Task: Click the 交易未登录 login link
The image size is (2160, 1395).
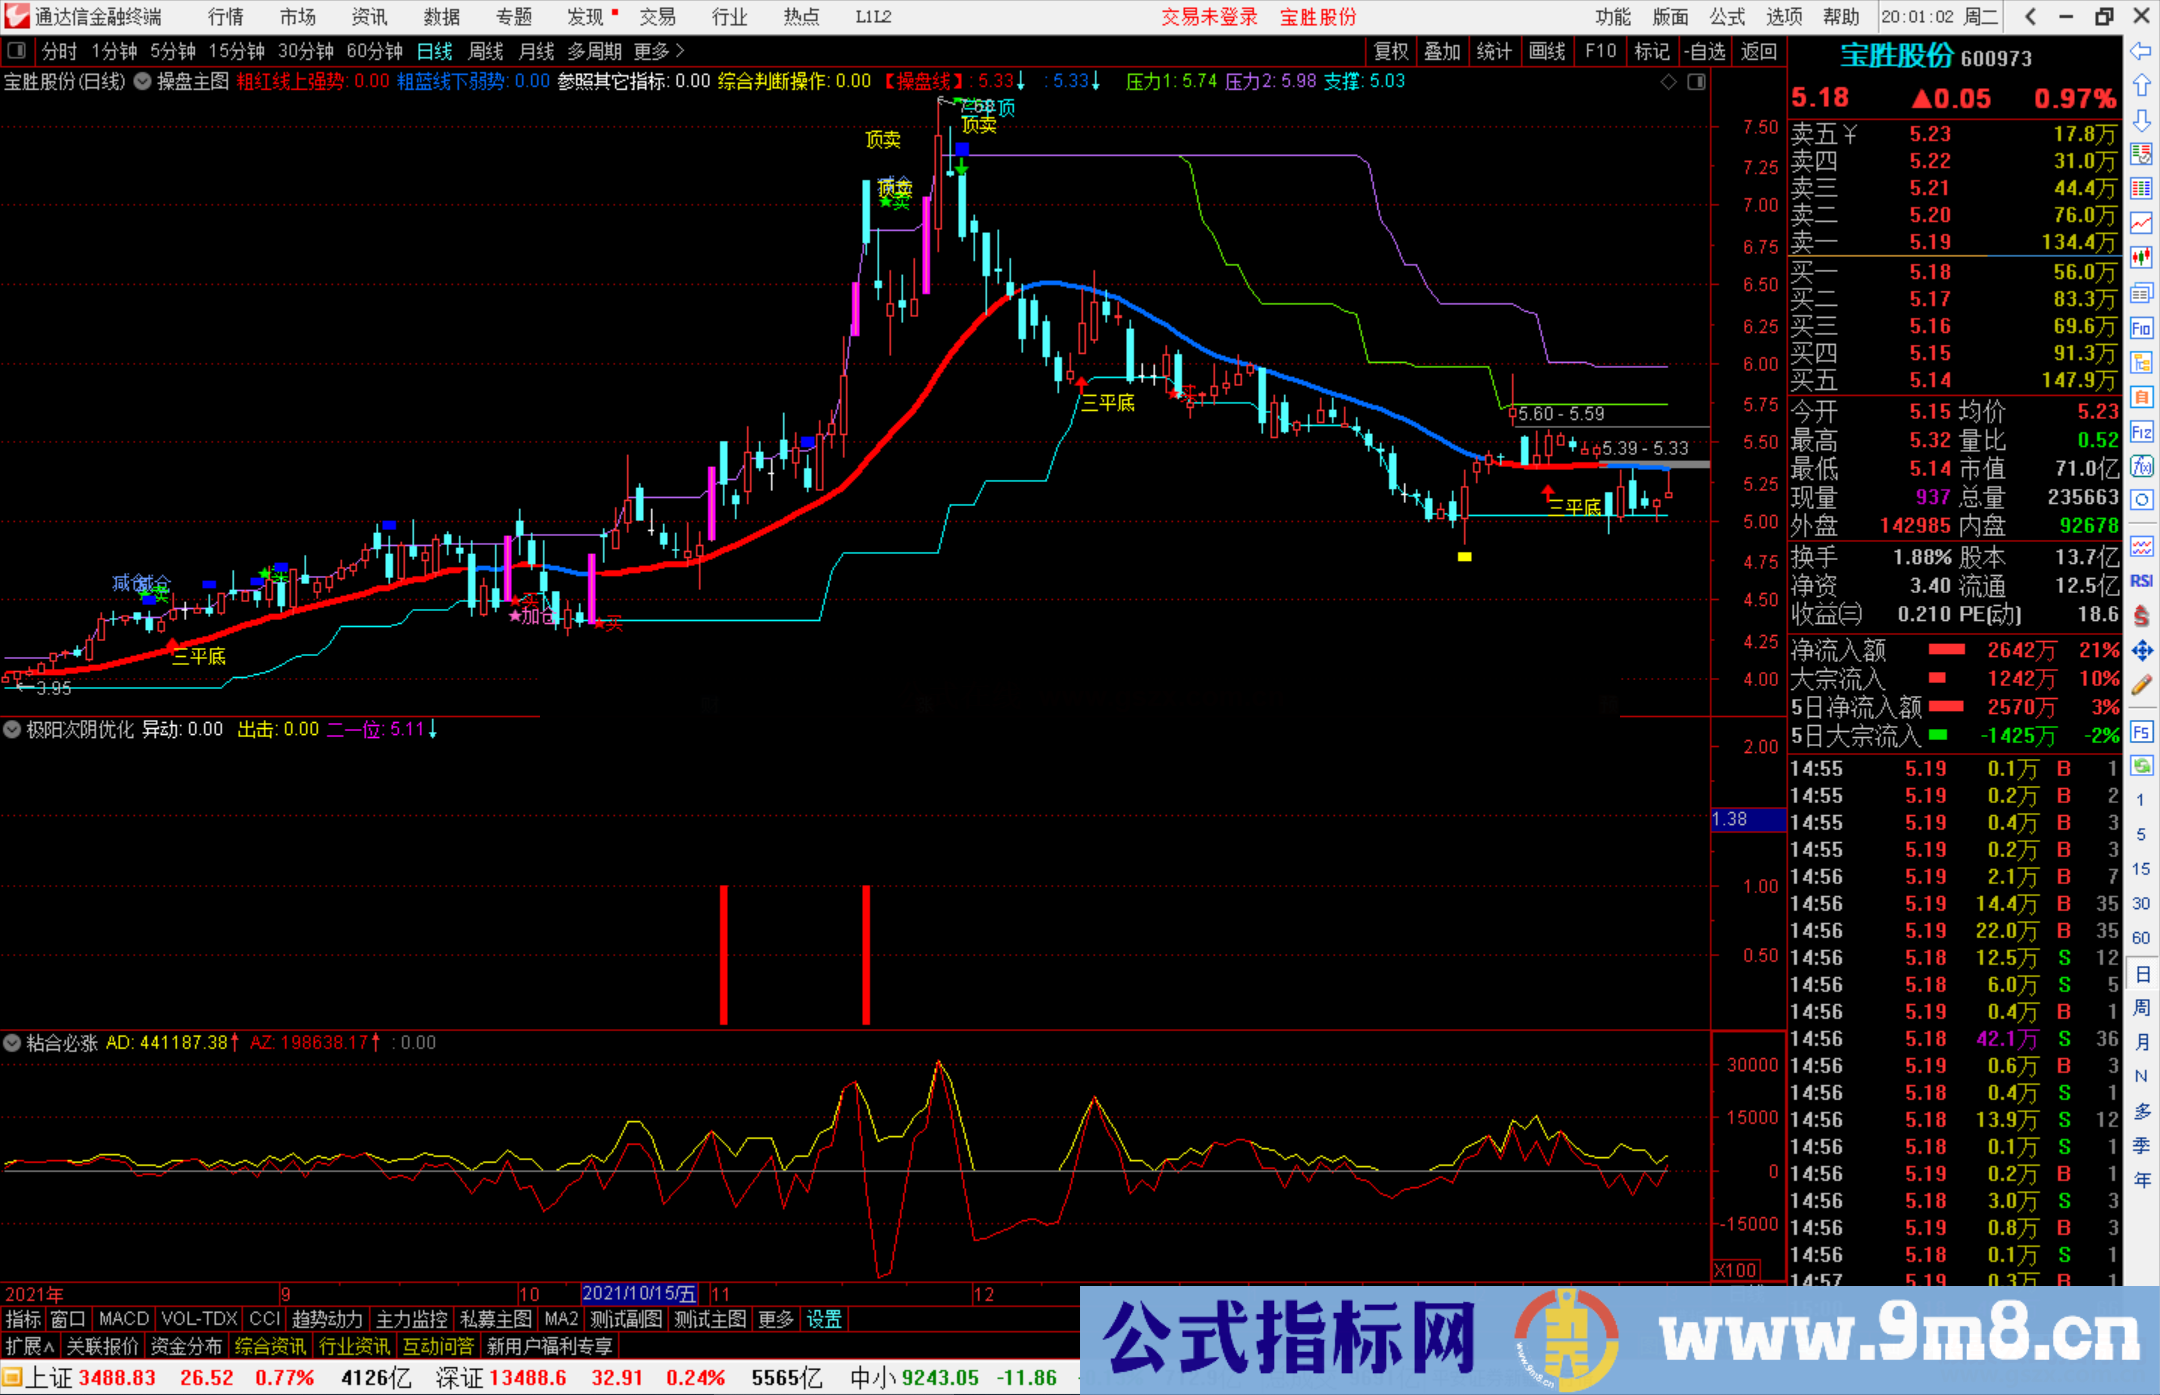Action: click(1209, 16)
